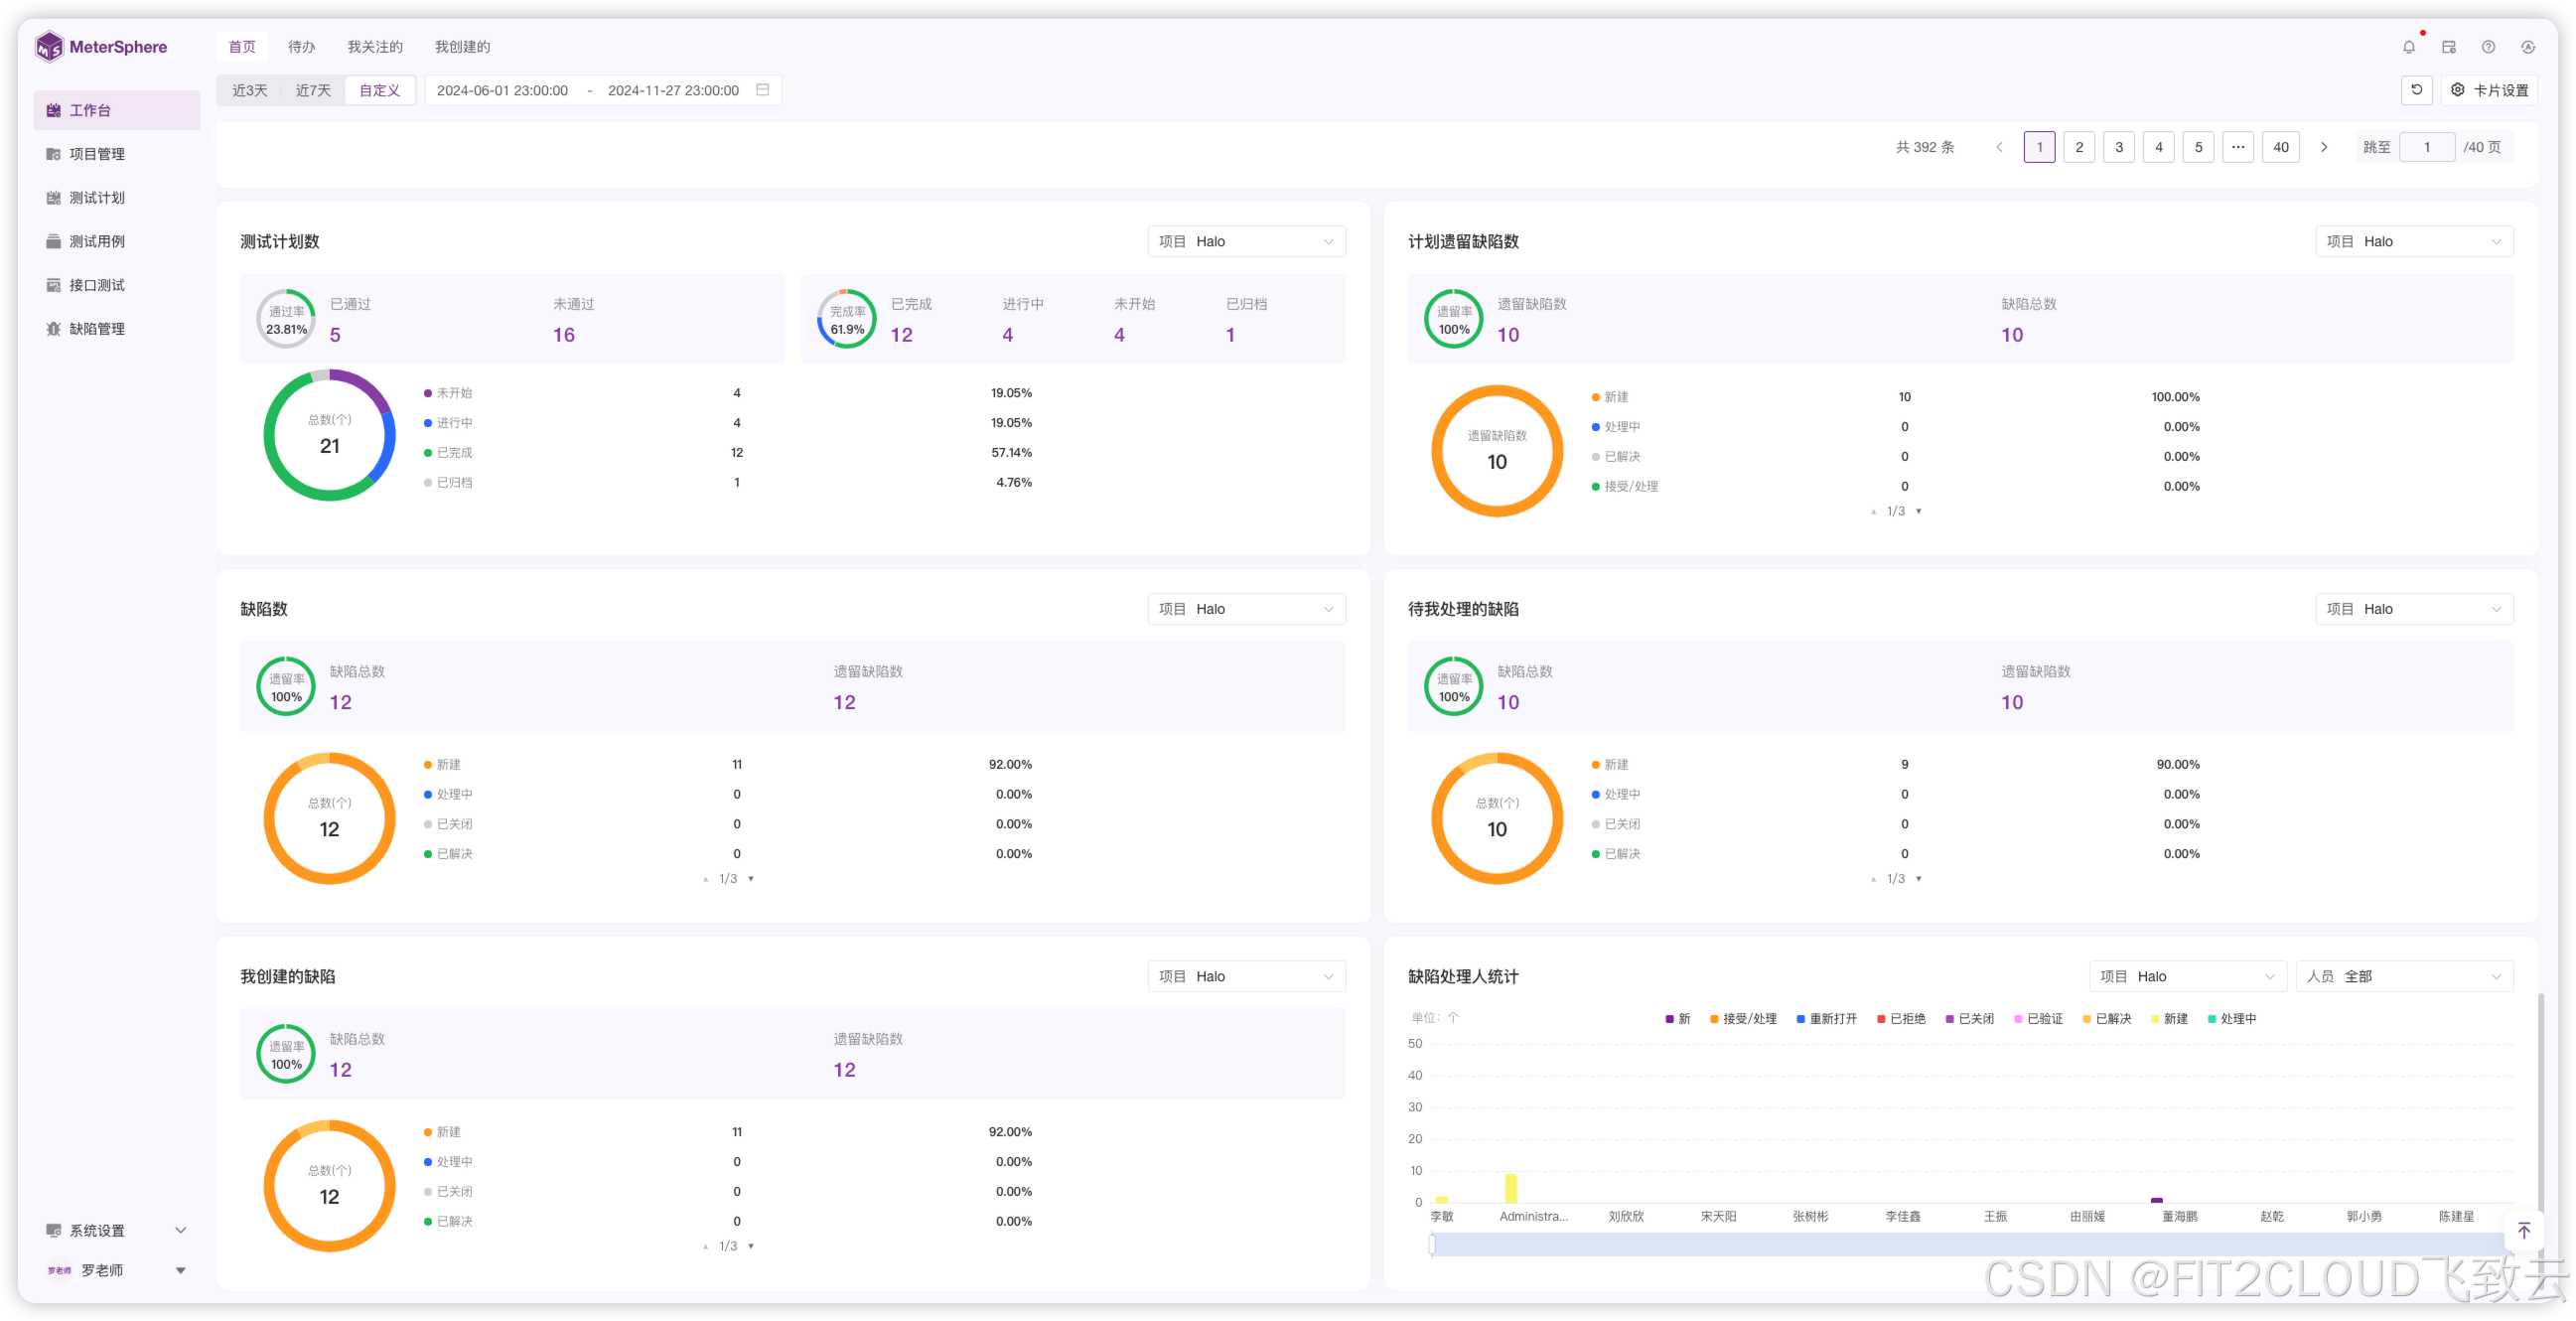The width and height of the screenshot is (2576, 1321).
Task: Open the calendar icon in the date range picker
Action: tap(763, 90)
